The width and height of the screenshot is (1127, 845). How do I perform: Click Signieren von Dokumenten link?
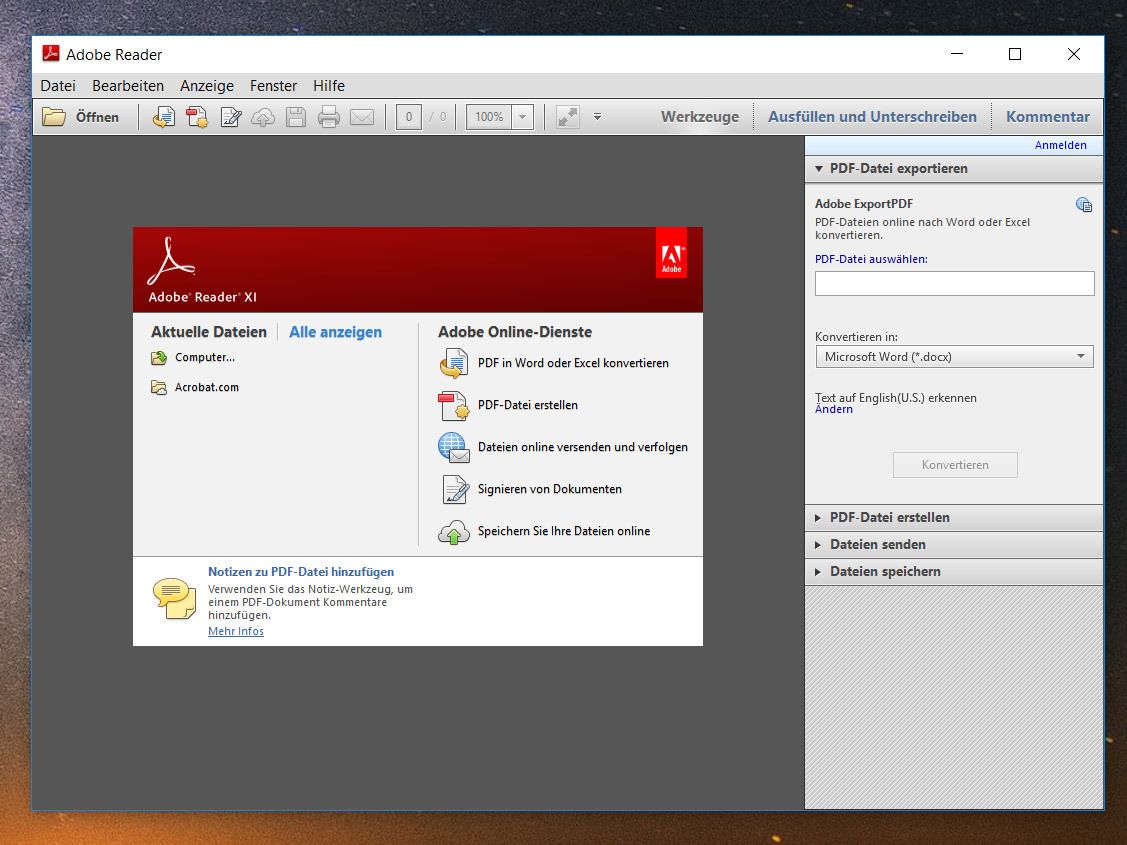[550, 489]
